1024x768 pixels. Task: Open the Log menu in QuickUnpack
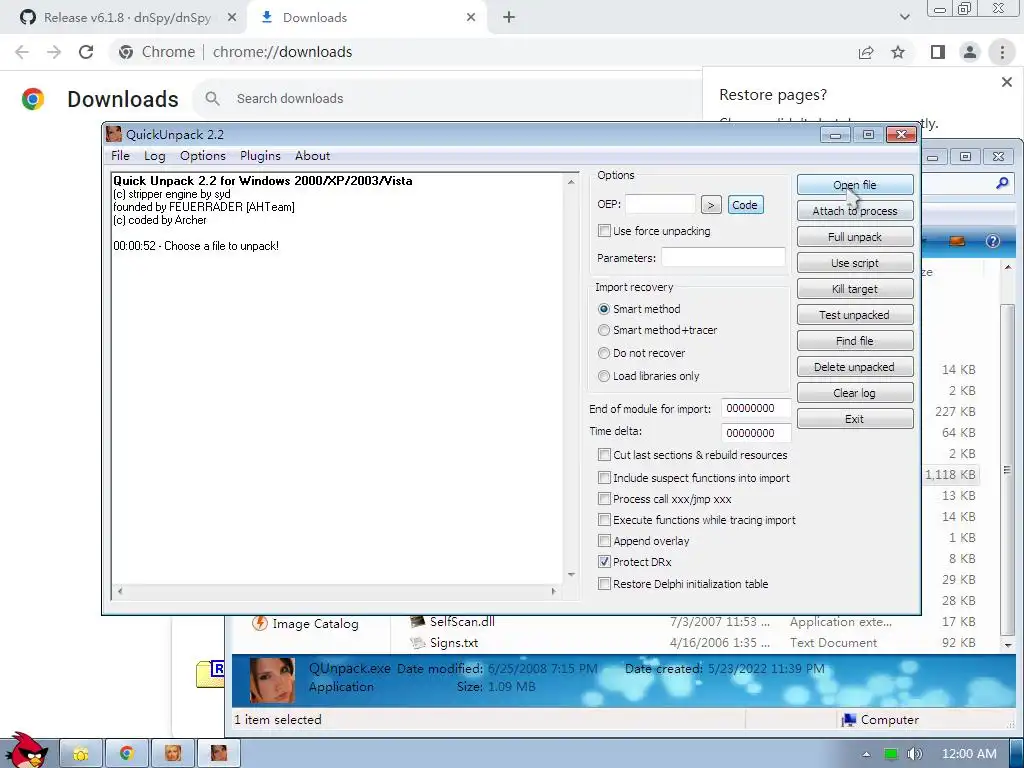pyautogui.click(x=155, y=155)
